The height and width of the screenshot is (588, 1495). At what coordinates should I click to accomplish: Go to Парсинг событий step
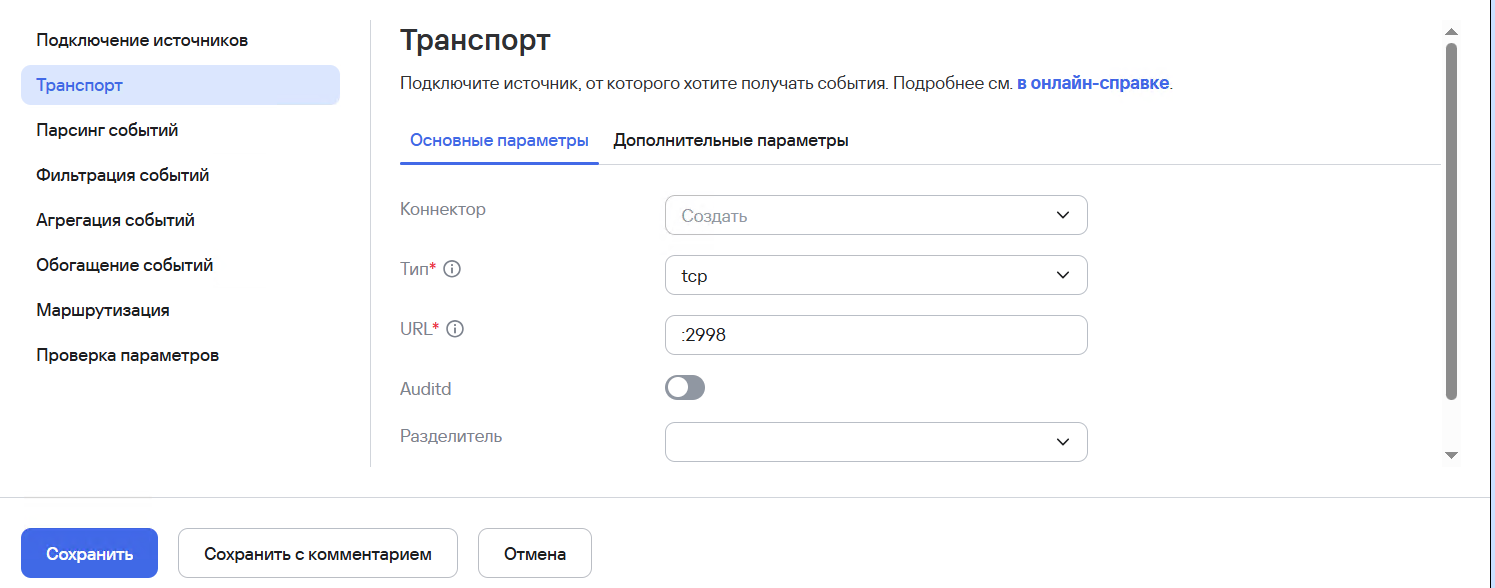pyautogui.click(x=107, y=130)
